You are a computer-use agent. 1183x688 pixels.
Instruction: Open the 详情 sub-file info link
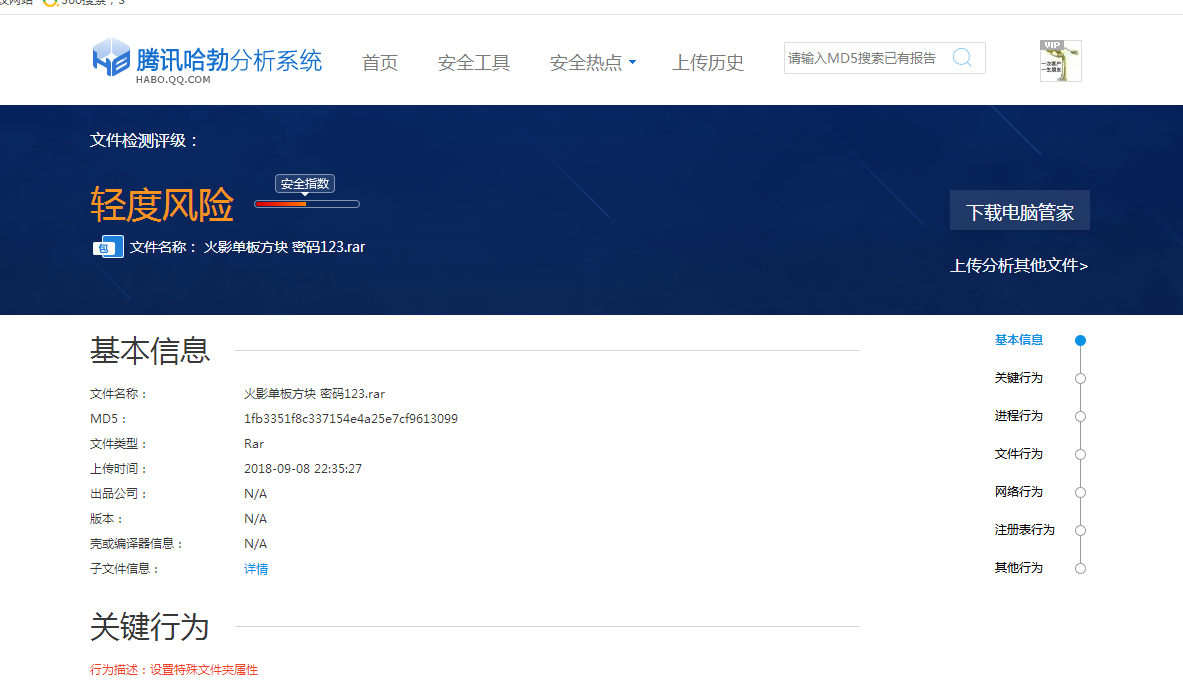256,569
